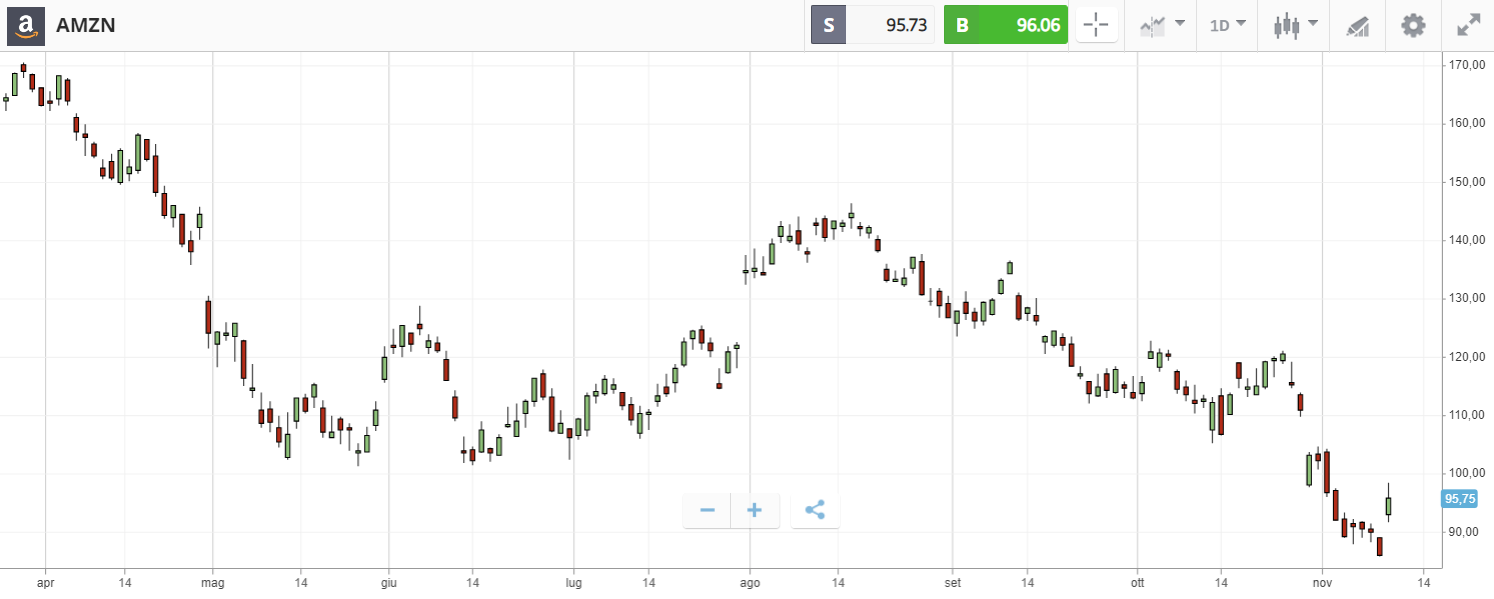The image size is (1494, 599).
Task: Hit the green Buy button at 96.06
Action: [1006, 25]
